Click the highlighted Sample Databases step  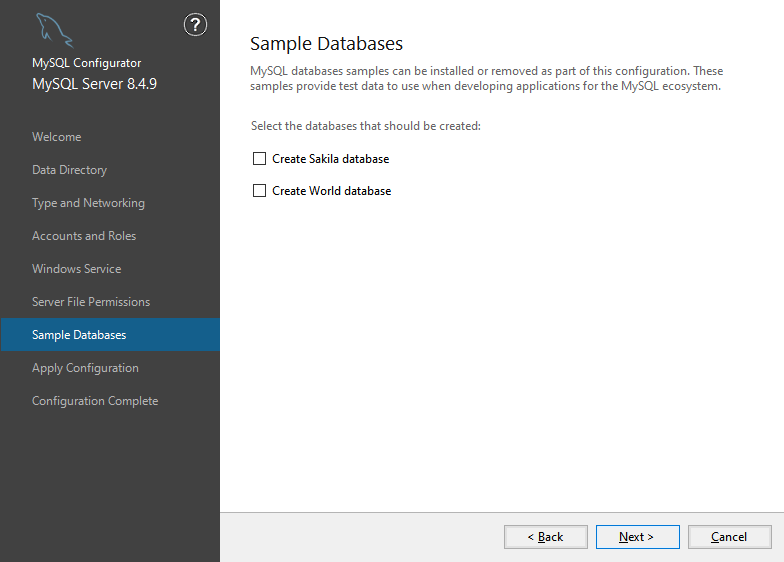pyautogui.click(x=79, y=335)
